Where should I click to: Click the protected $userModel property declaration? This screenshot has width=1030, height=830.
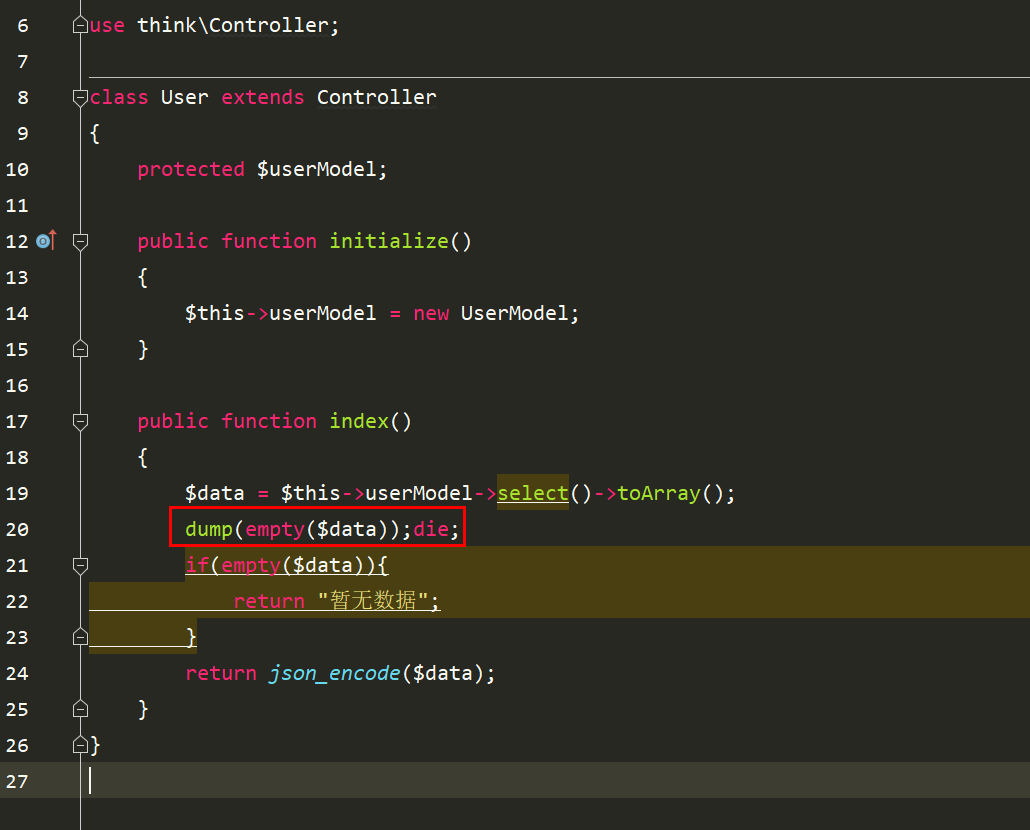262,169
